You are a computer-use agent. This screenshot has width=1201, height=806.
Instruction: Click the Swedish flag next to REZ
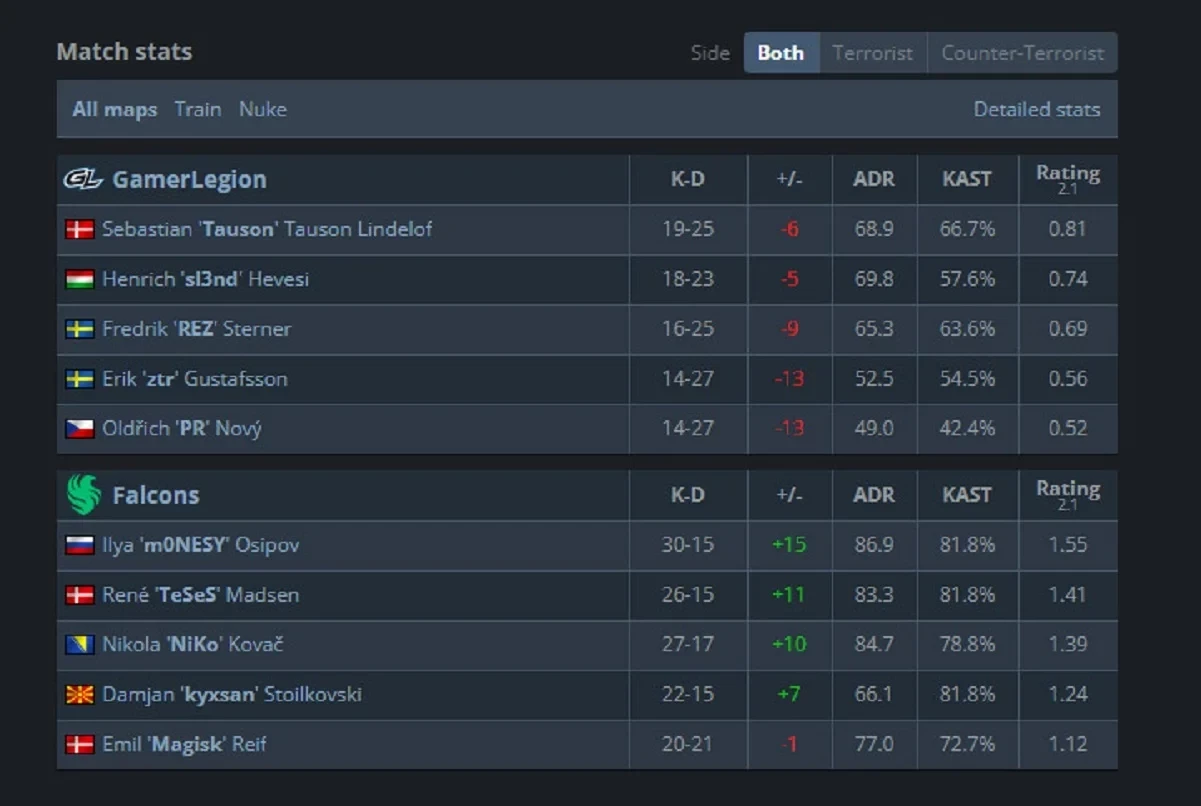80,329
